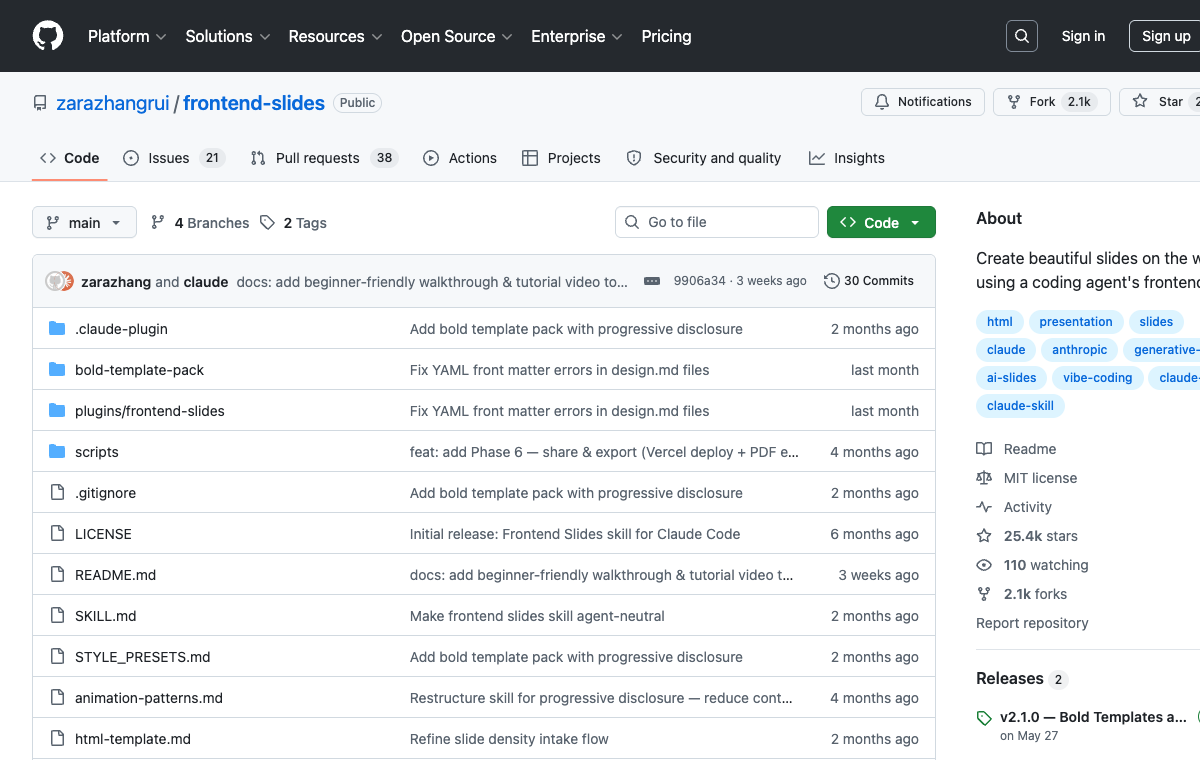This screenshot has height=760, width=1200.
Task: Switch to the Issues tab
Action: click(x=174, y=158)
